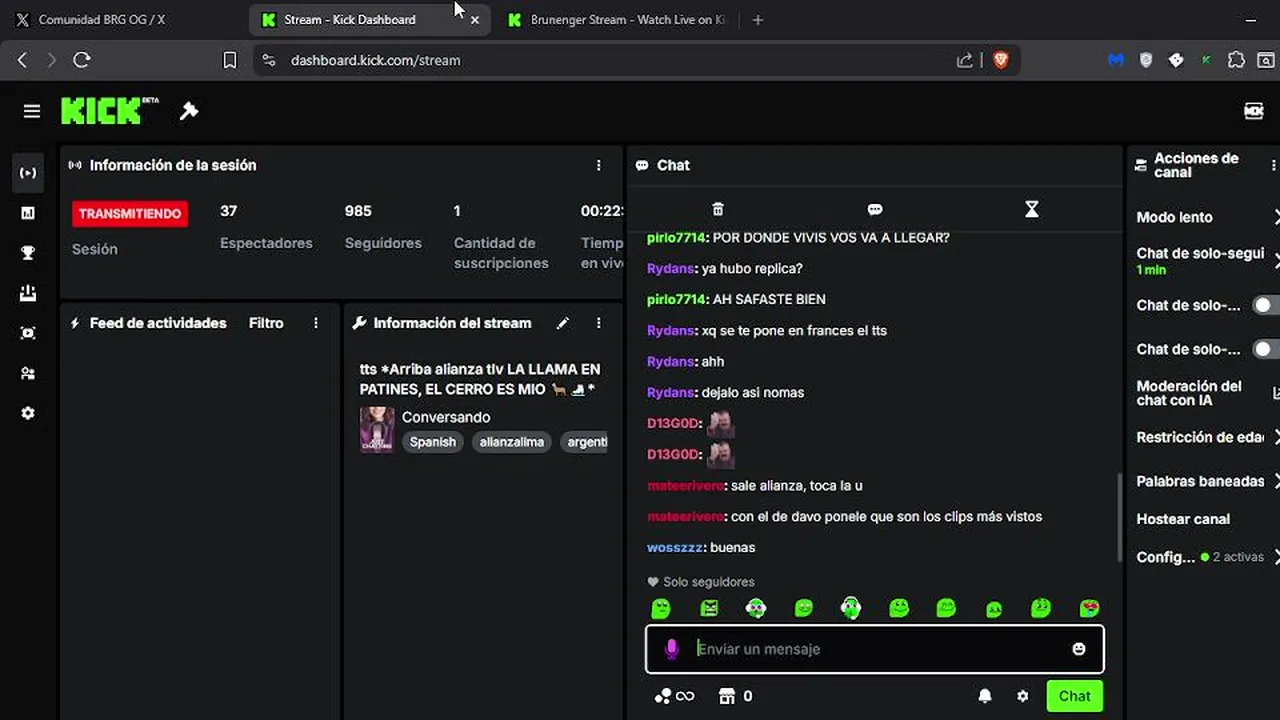Click the chat notification bell icon
The image size is (1280, 720).
click(x=985, y=696)
